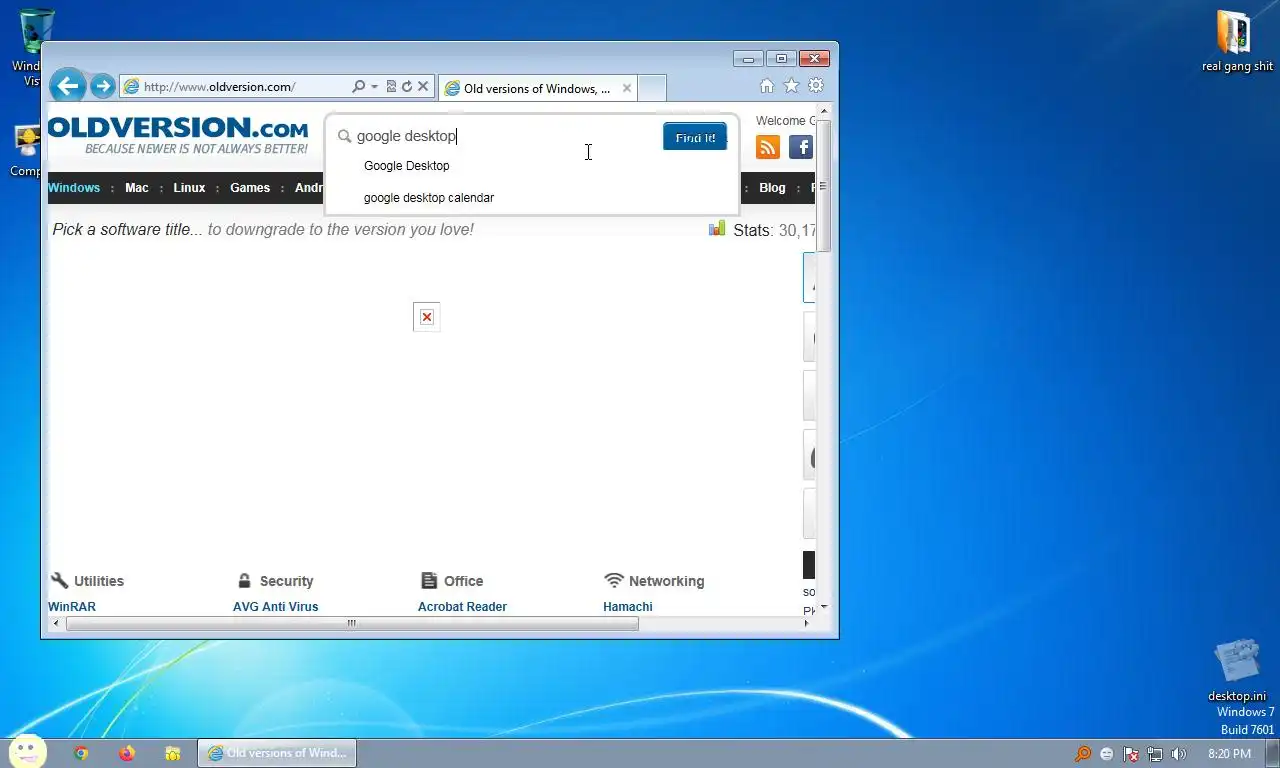The image size is (1280, 768).
Task: Open the orange RSS feed icon
Action: (x=768, y=147)
